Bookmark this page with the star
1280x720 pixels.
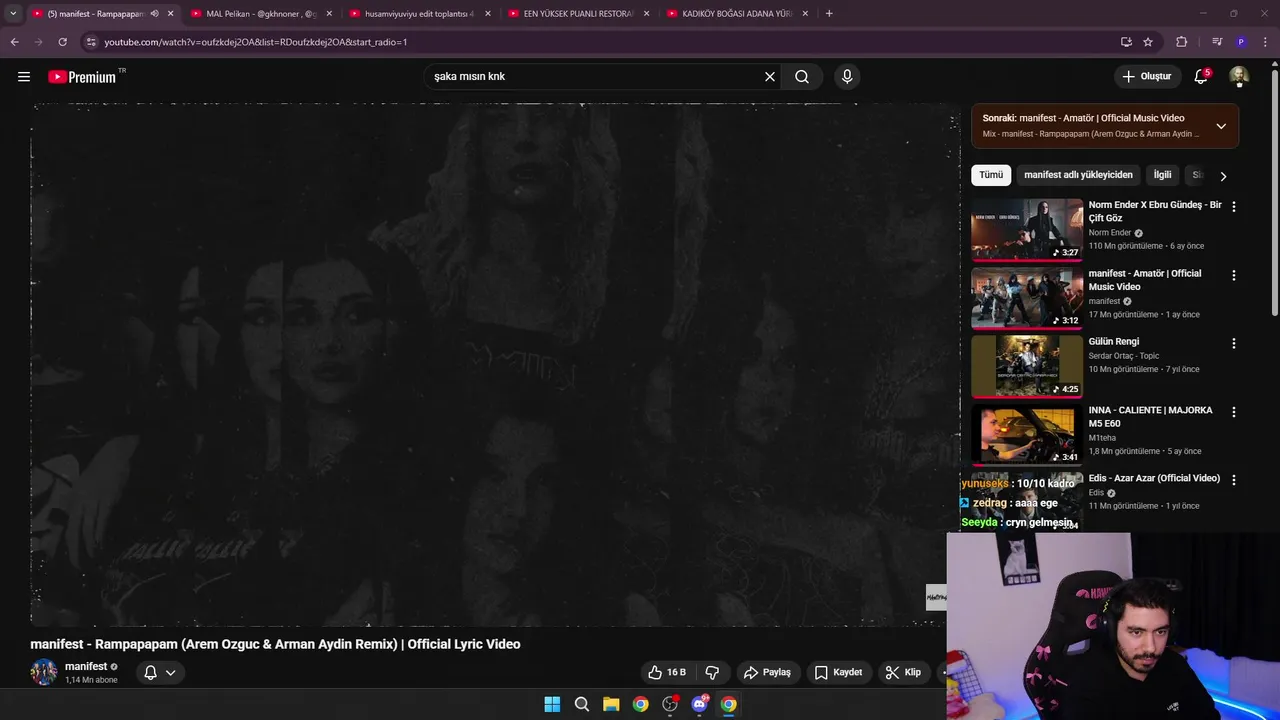pyautogui.click(x=1148, y=42)
